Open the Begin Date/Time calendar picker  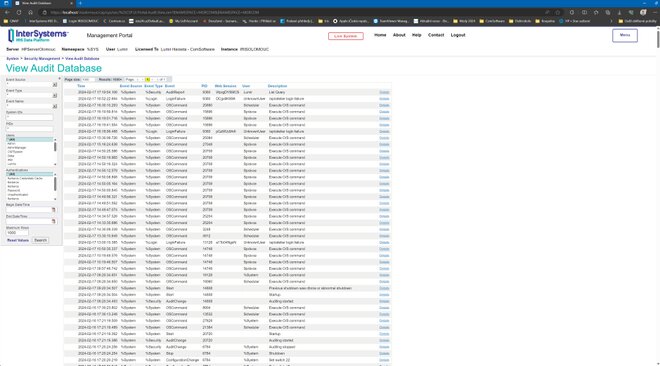(53, 210)
